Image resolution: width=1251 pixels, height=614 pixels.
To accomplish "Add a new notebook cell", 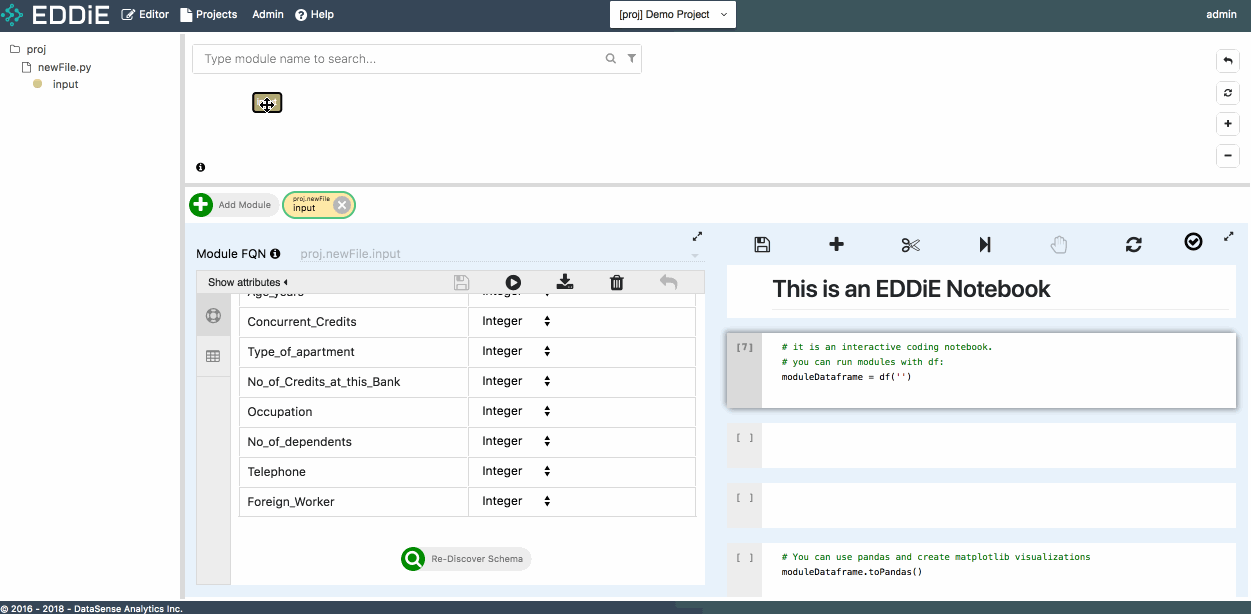I will pos(837,245).
